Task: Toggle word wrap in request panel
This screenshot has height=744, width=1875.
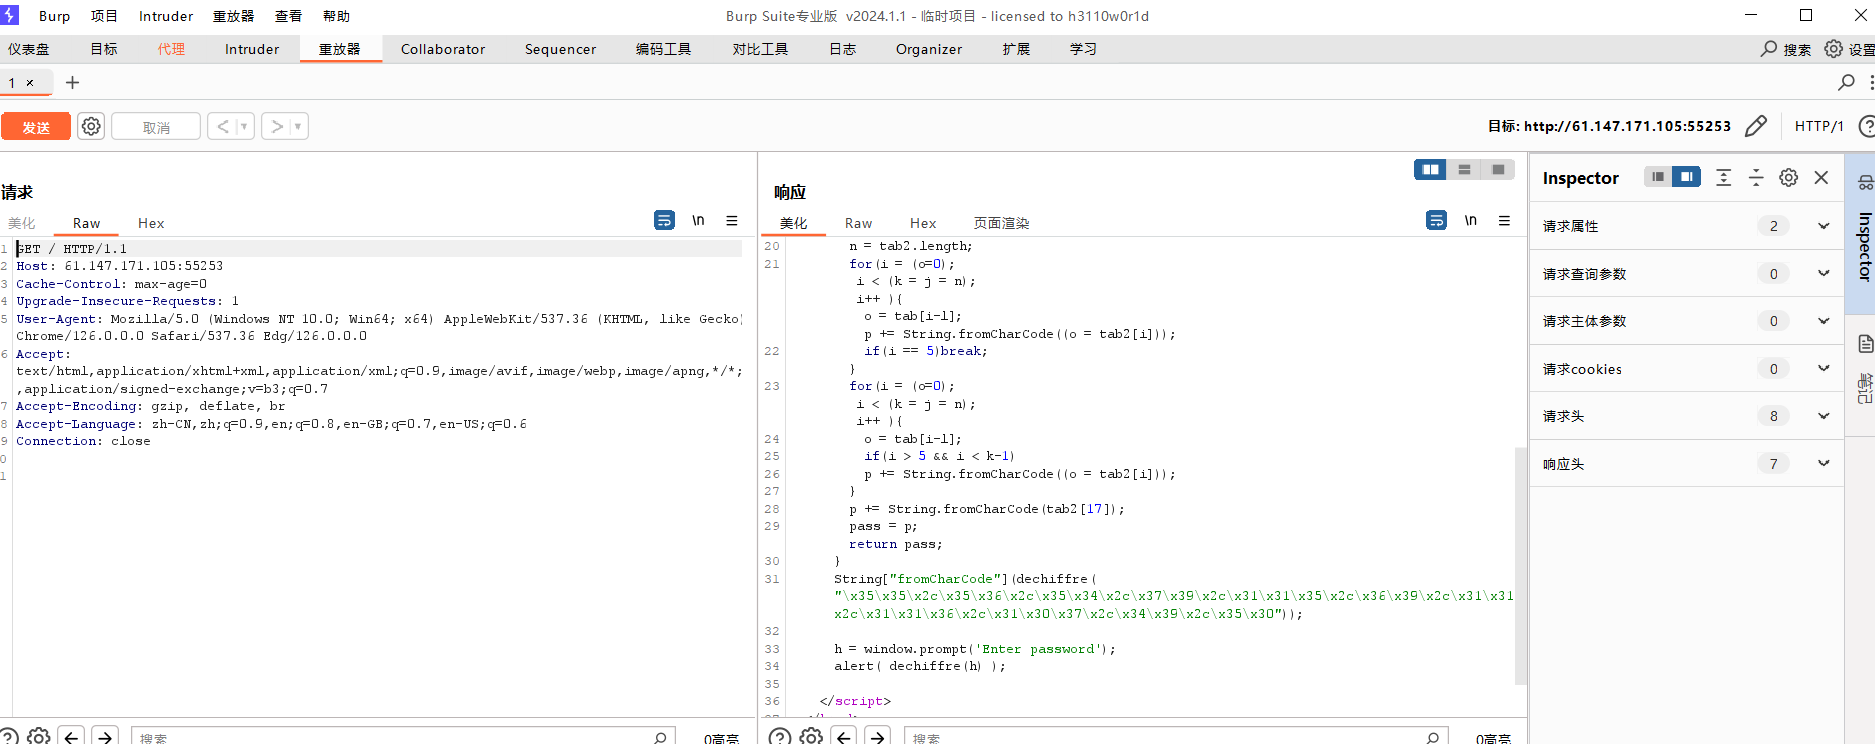Action: (x=664, y=220)
